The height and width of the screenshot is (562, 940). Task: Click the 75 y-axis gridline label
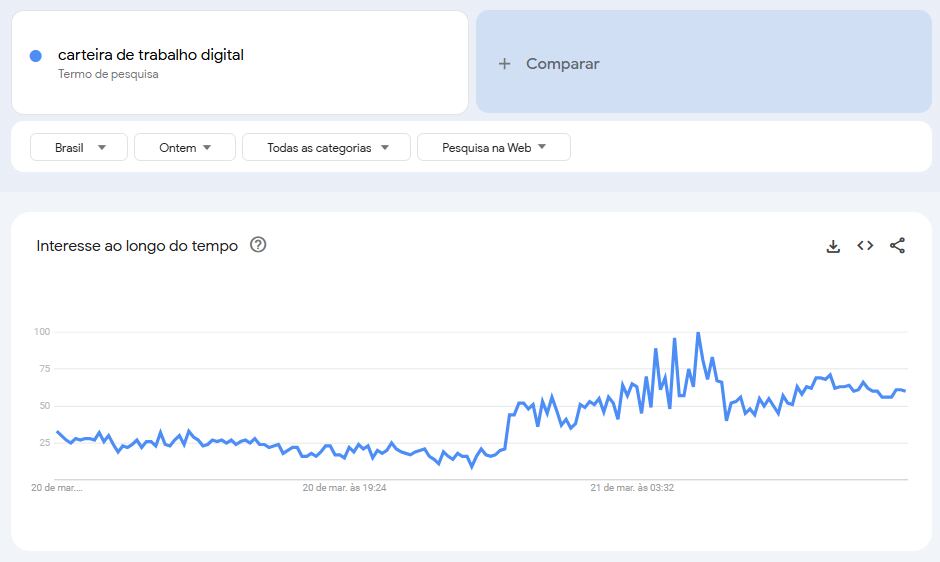tap(42, 369)
